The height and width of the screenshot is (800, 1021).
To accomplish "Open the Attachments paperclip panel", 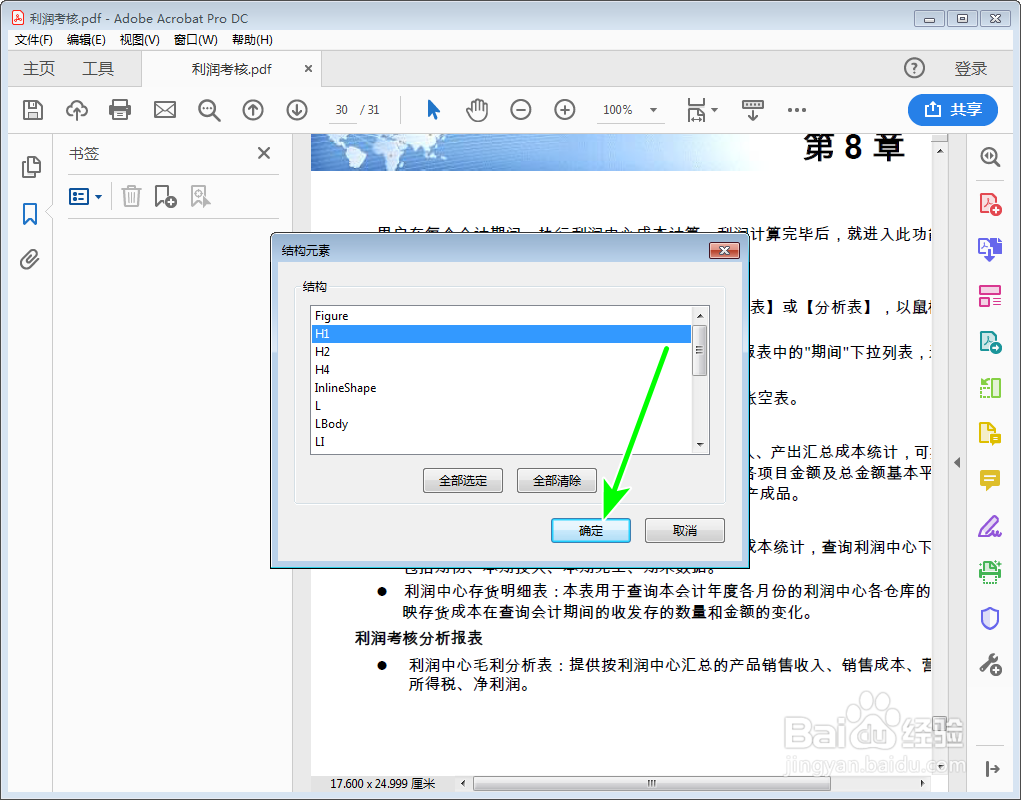I will tap(29, 260).
